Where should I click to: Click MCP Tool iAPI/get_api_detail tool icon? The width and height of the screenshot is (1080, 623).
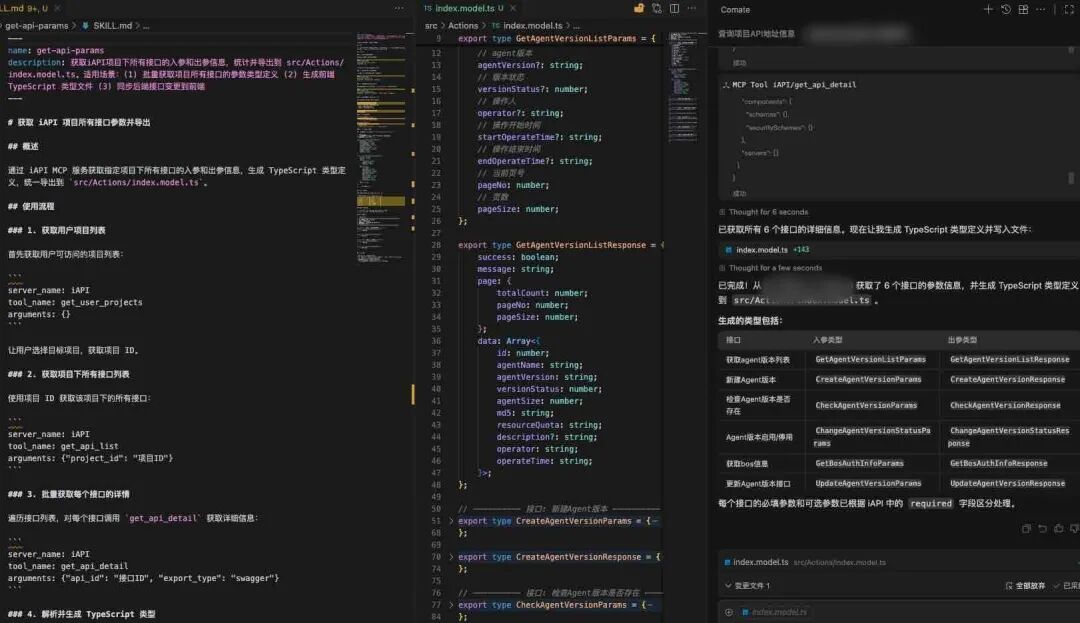pyautogui.click(x=725, y=85)
